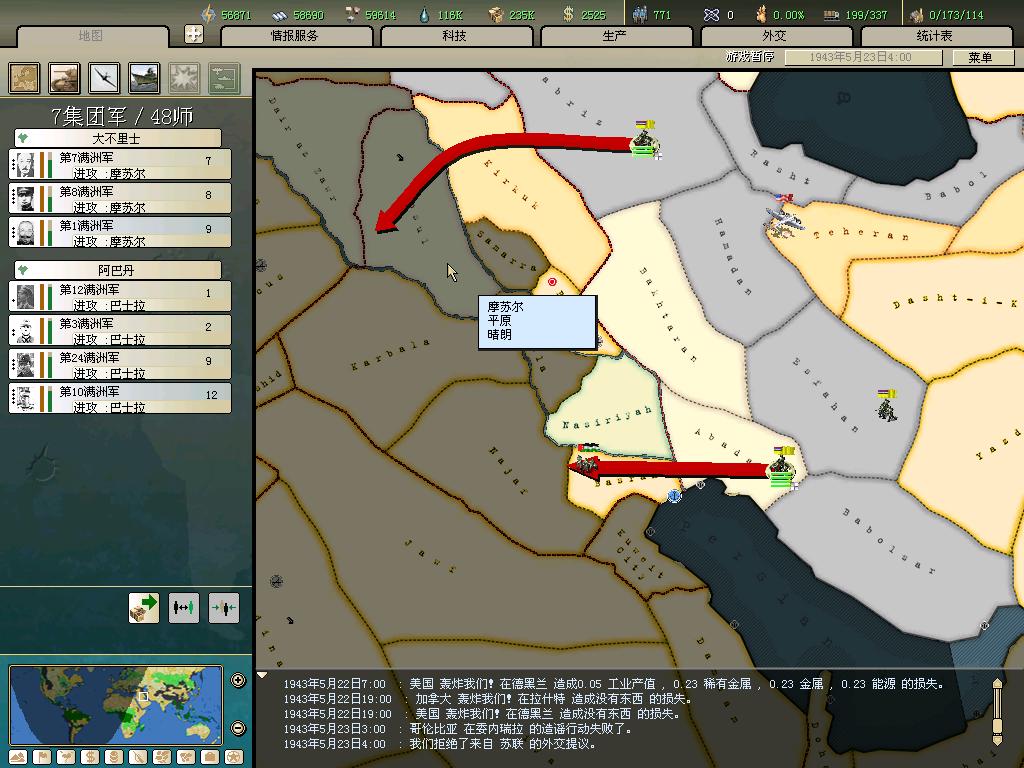Viewport: 1024px width, 768px height.
Task: Open the 外交 diplomacy tab
Action: [775, 36]
